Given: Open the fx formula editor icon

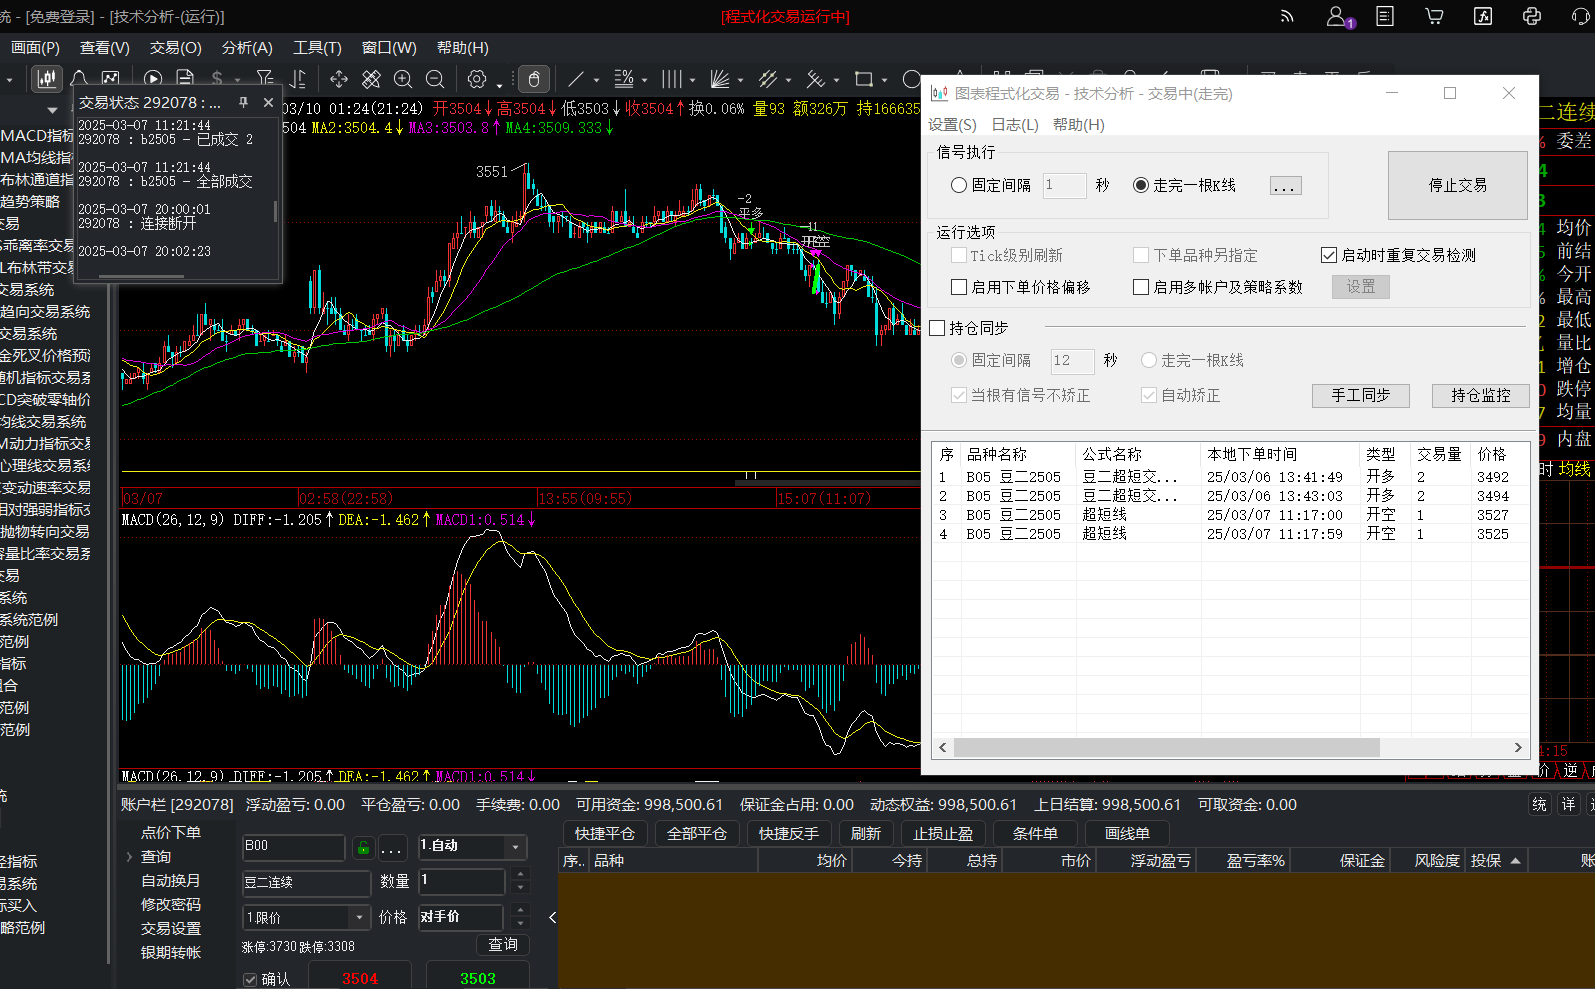Looking at the screenshot, I should pos(1483,16).
